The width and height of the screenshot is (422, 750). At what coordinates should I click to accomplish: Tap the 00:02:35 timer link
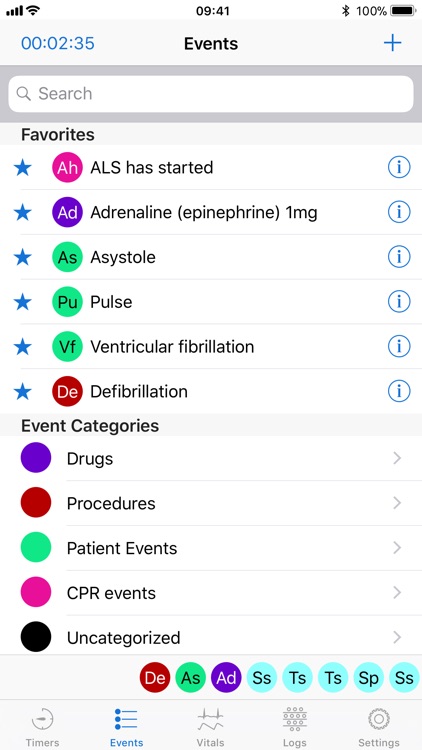[58, 43]
